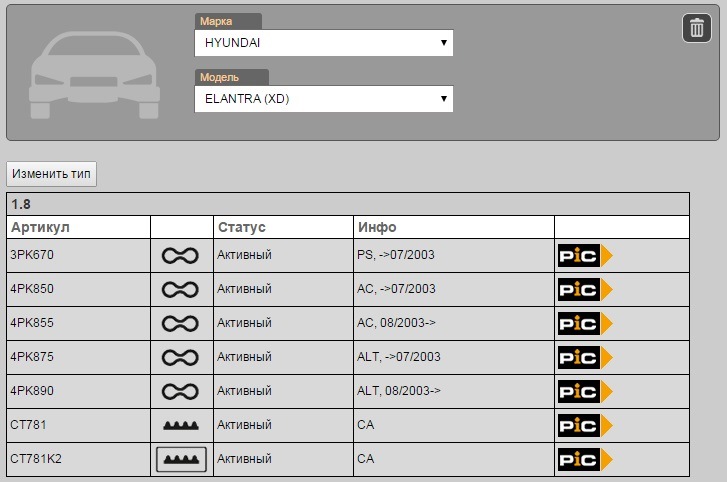727x482 pixels.
Task: Click CA info in CT781K2 row
Action: point(365,459)
